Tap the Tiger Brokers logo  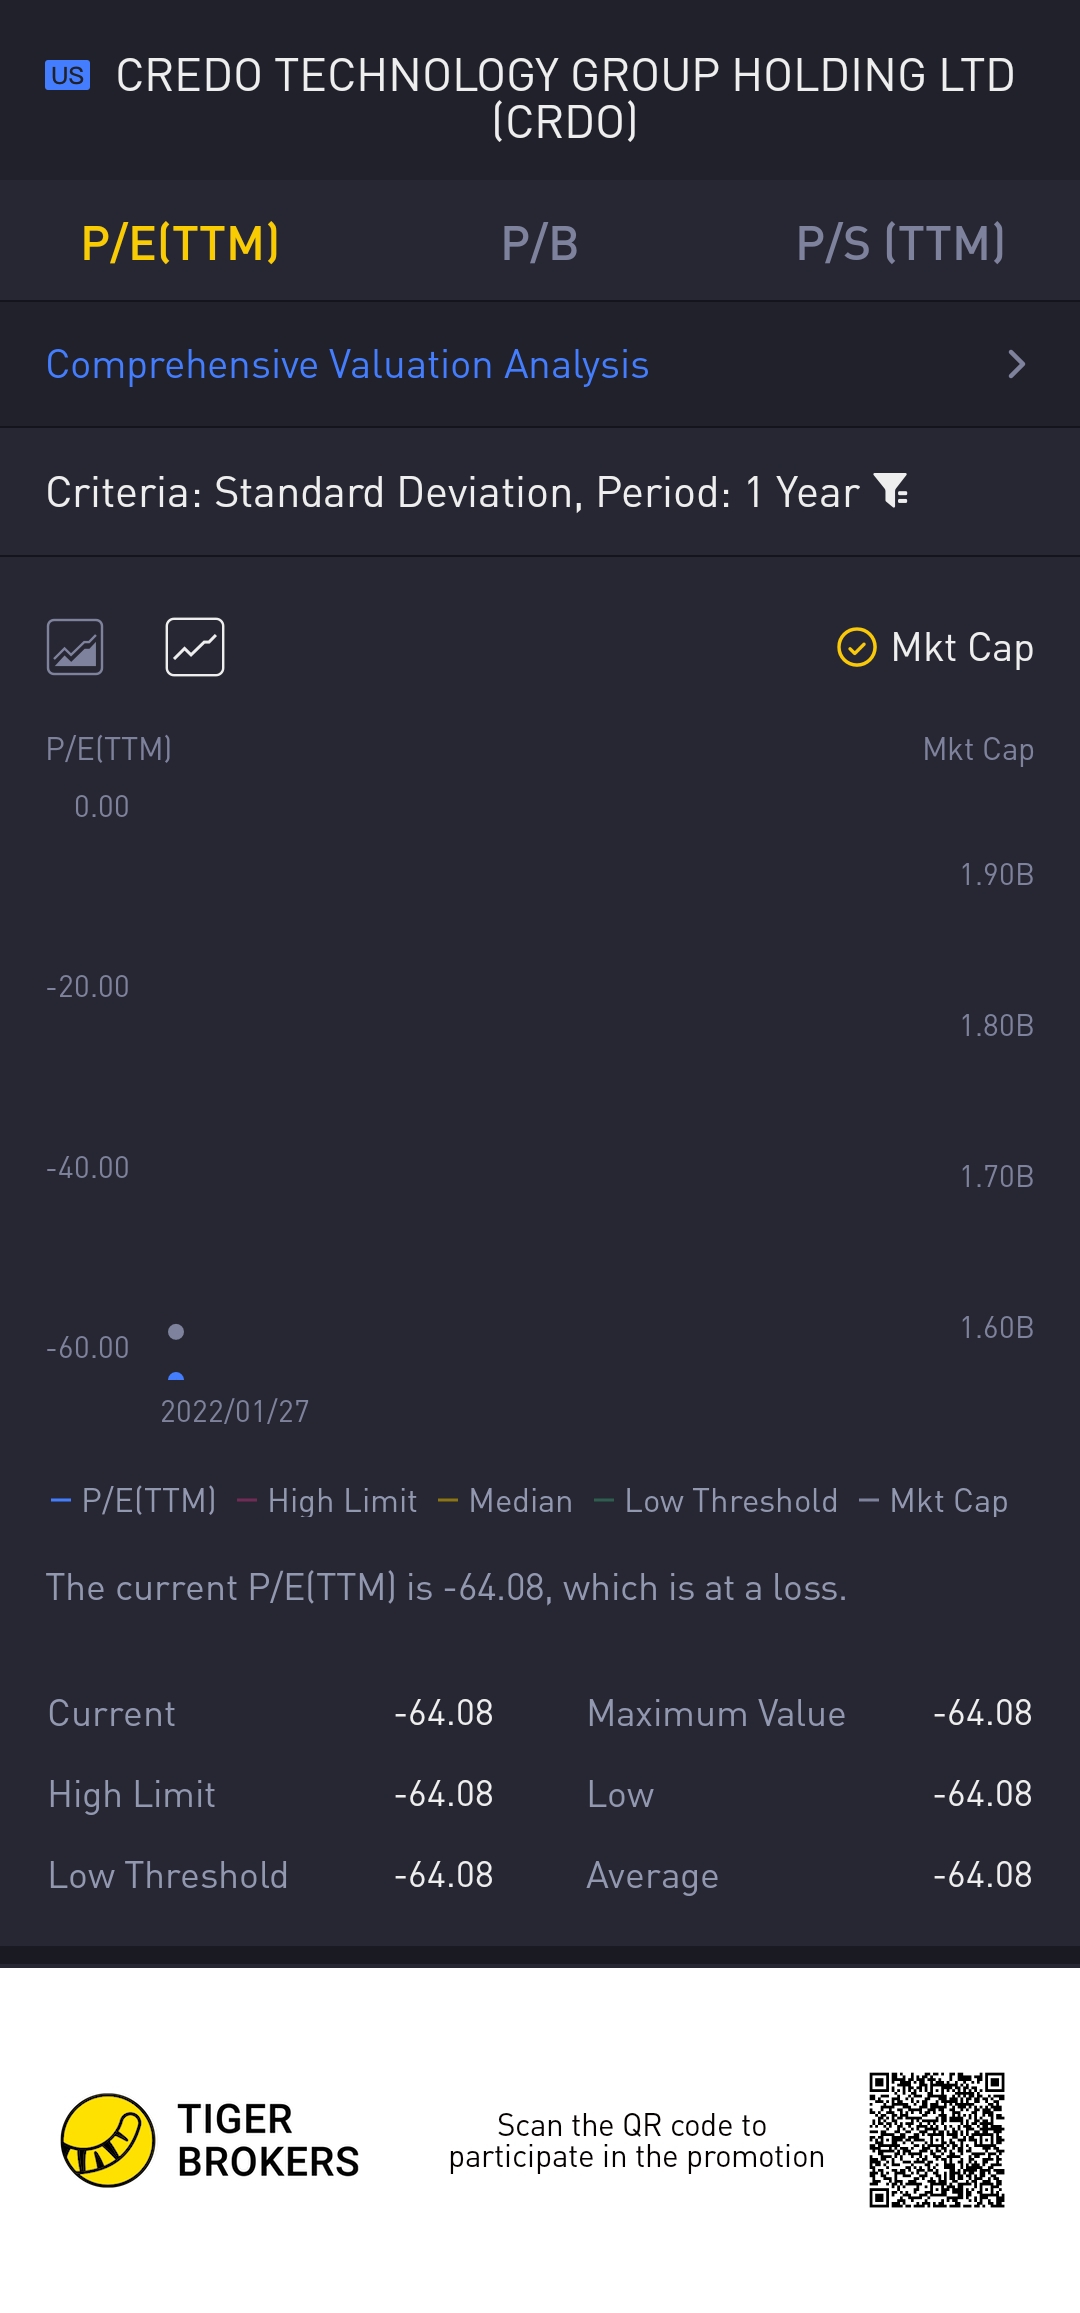tap(108, 2140)
